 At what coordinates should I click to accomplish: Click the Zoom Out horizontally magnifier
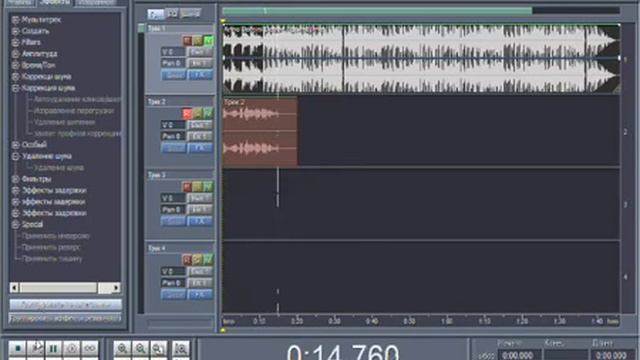click(x=140, y=349)
